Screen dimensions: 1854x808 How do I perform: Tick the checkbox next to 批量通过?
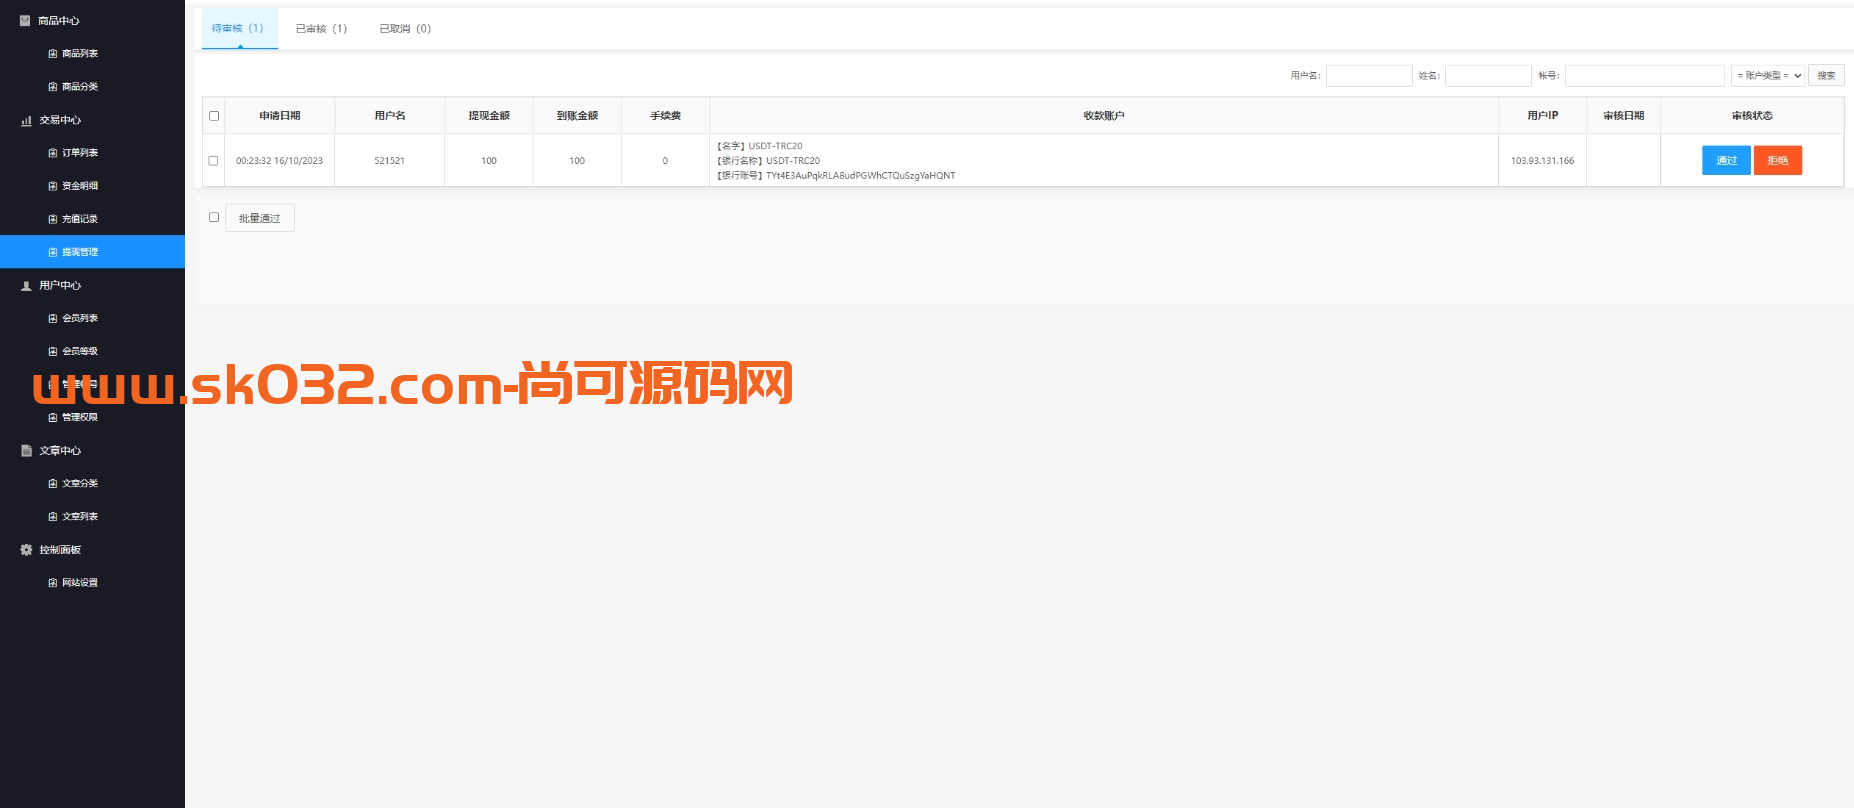tap(214, 217)
